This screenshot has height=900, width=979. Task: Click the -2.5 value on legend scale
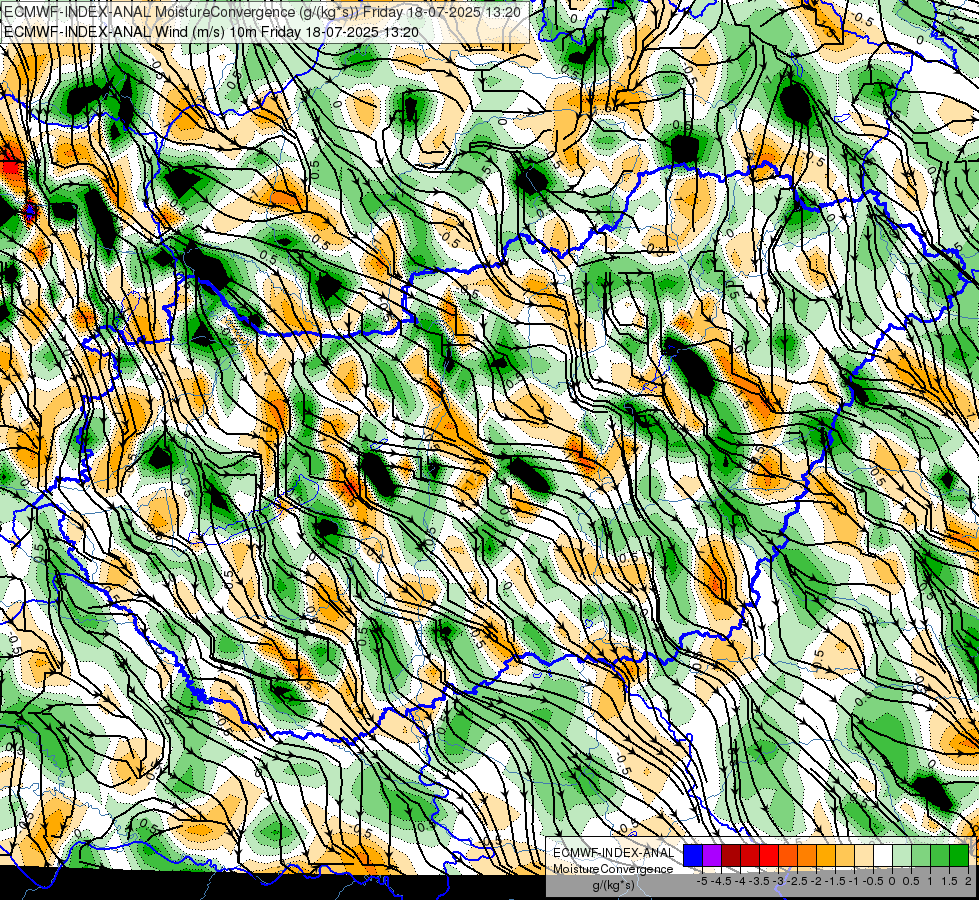point(797,881)
